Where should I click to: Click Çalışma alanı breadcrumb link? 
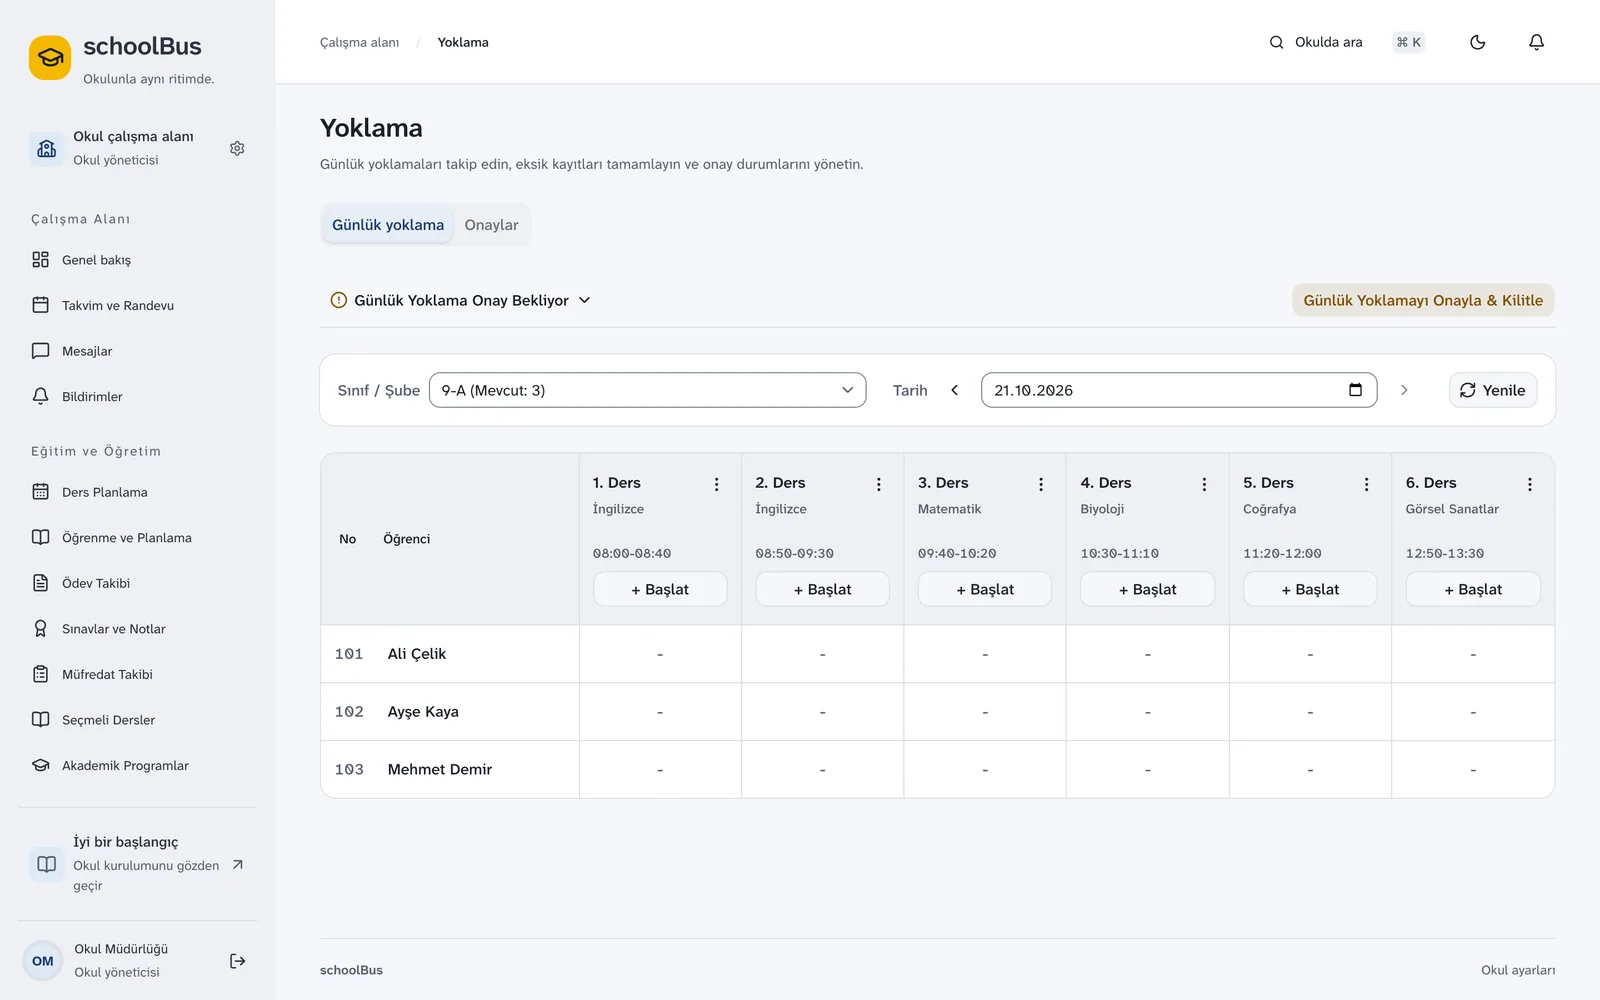(x=359, y=42)
